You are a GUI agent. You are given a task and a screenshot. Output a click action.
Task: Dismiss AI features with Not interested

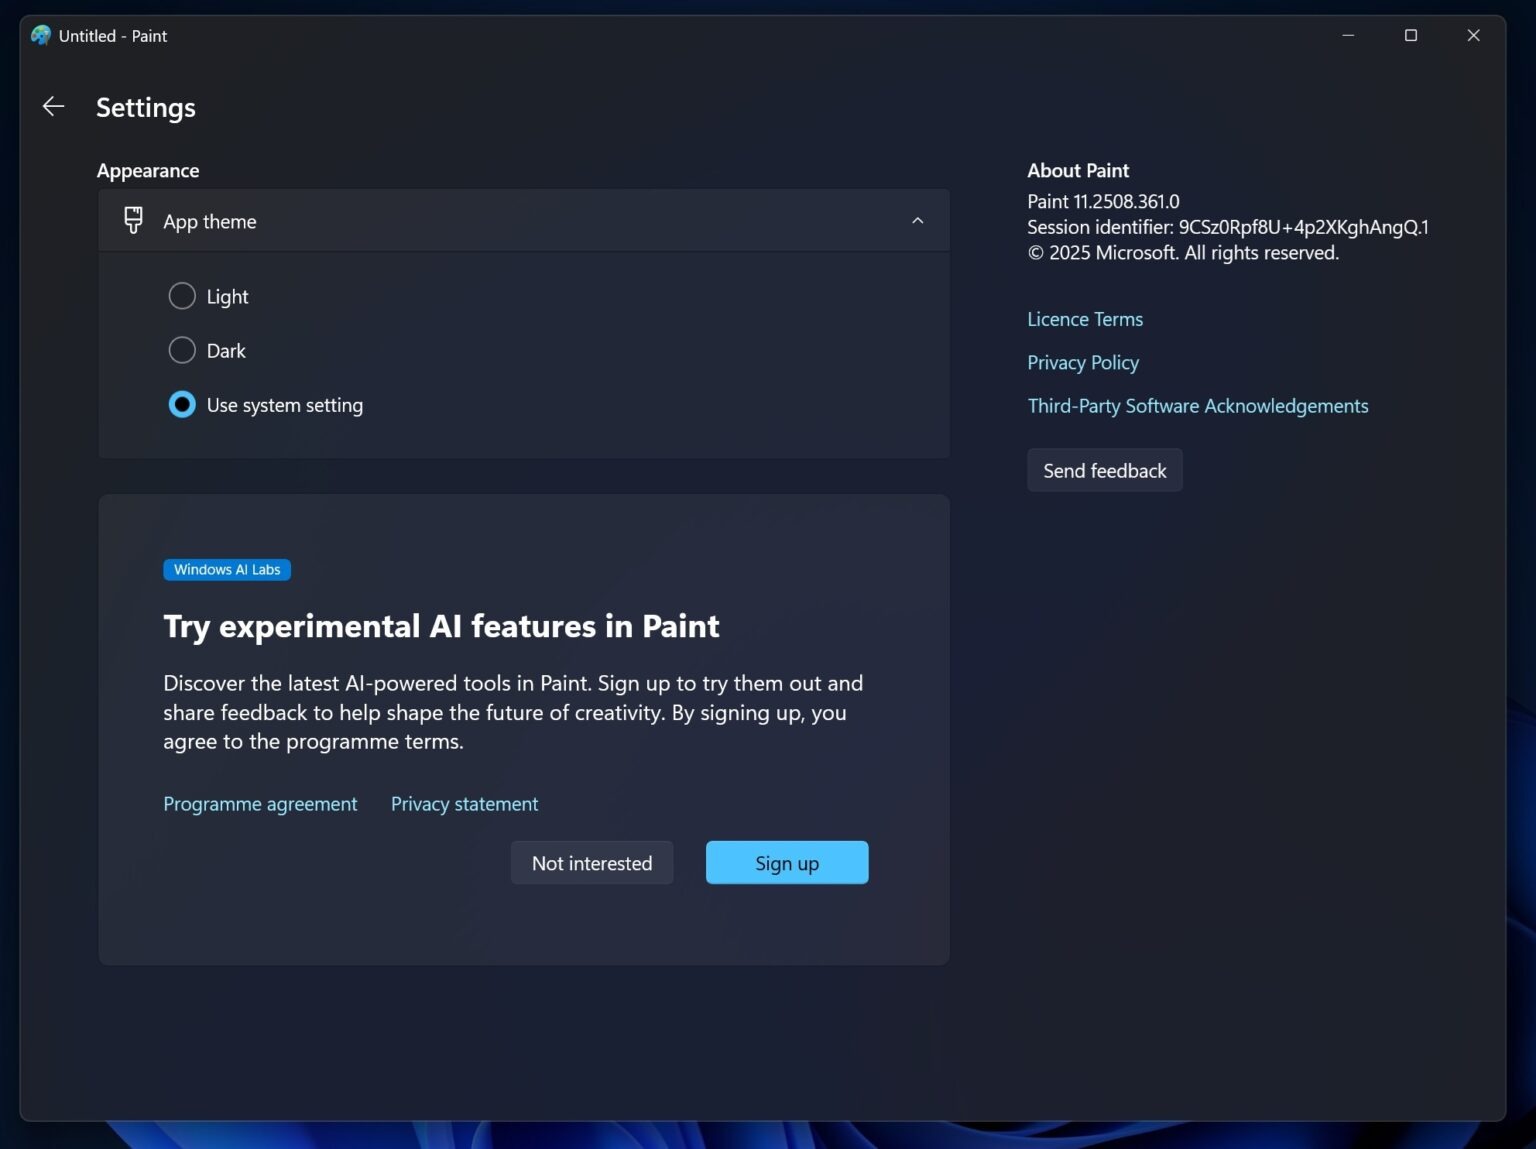tap(591, 862)
